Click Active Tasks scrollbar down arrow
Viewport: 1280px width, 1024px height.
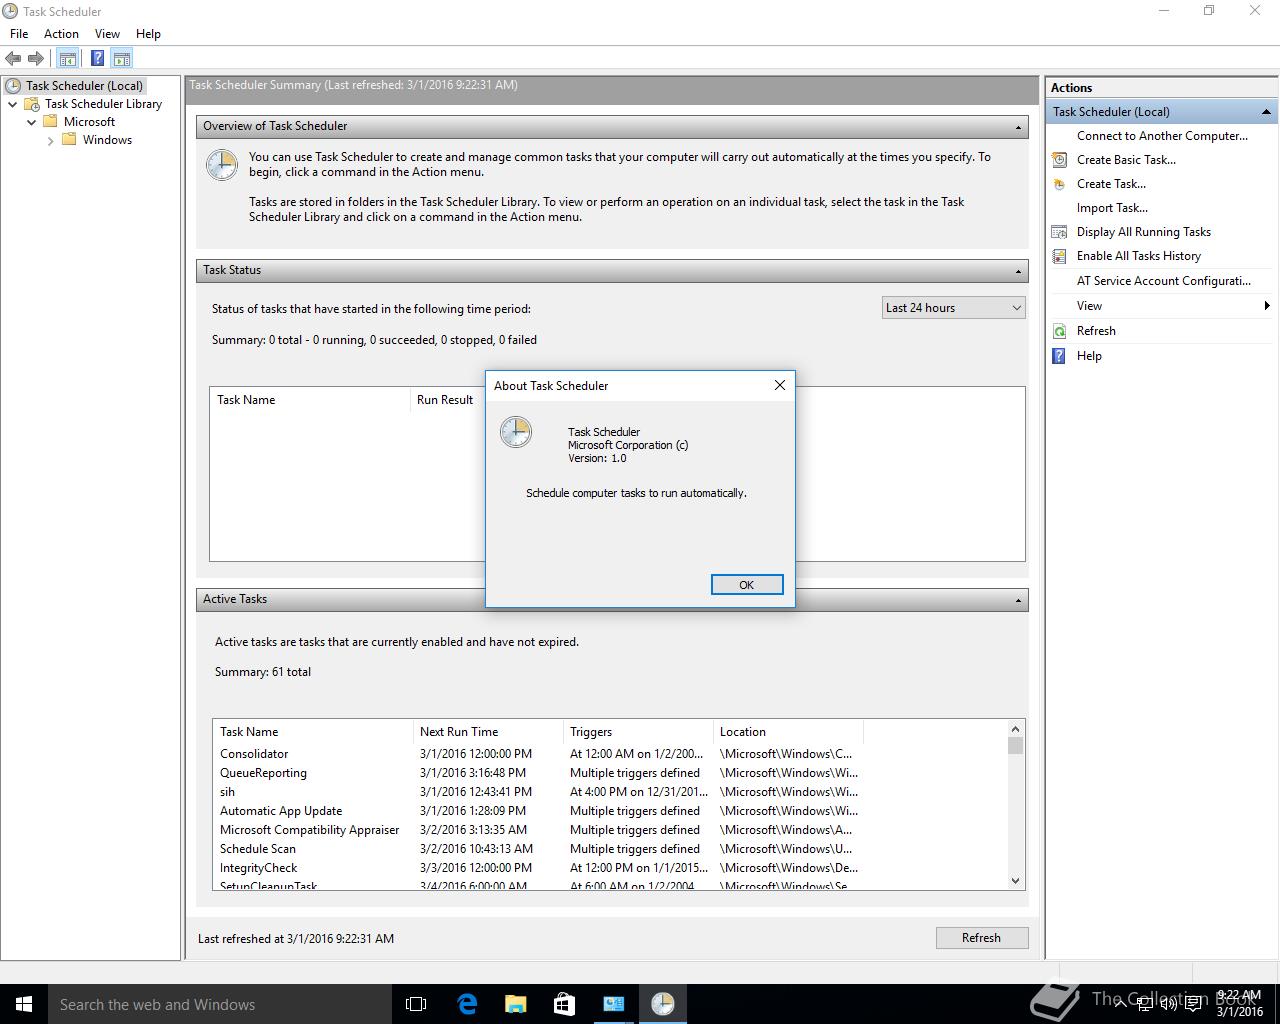point(1015,881)
